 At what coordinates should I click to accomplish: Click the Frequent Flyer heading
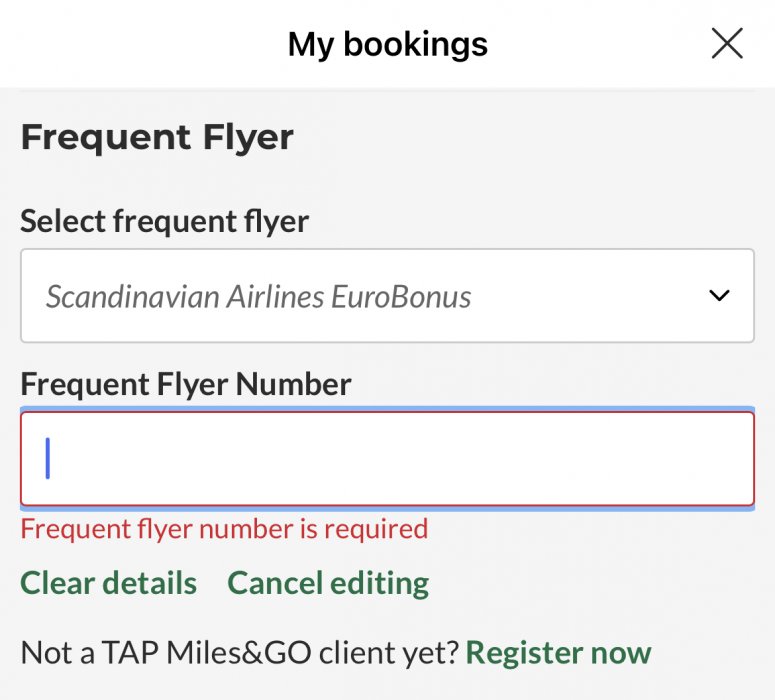click(x=157, y=137)
